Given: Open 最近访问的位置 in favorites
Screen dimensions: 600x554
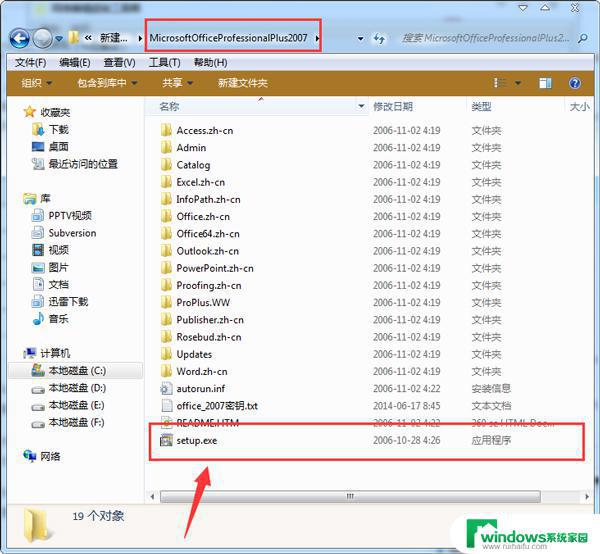Looking at the screenshot, I should pos(83,164).
